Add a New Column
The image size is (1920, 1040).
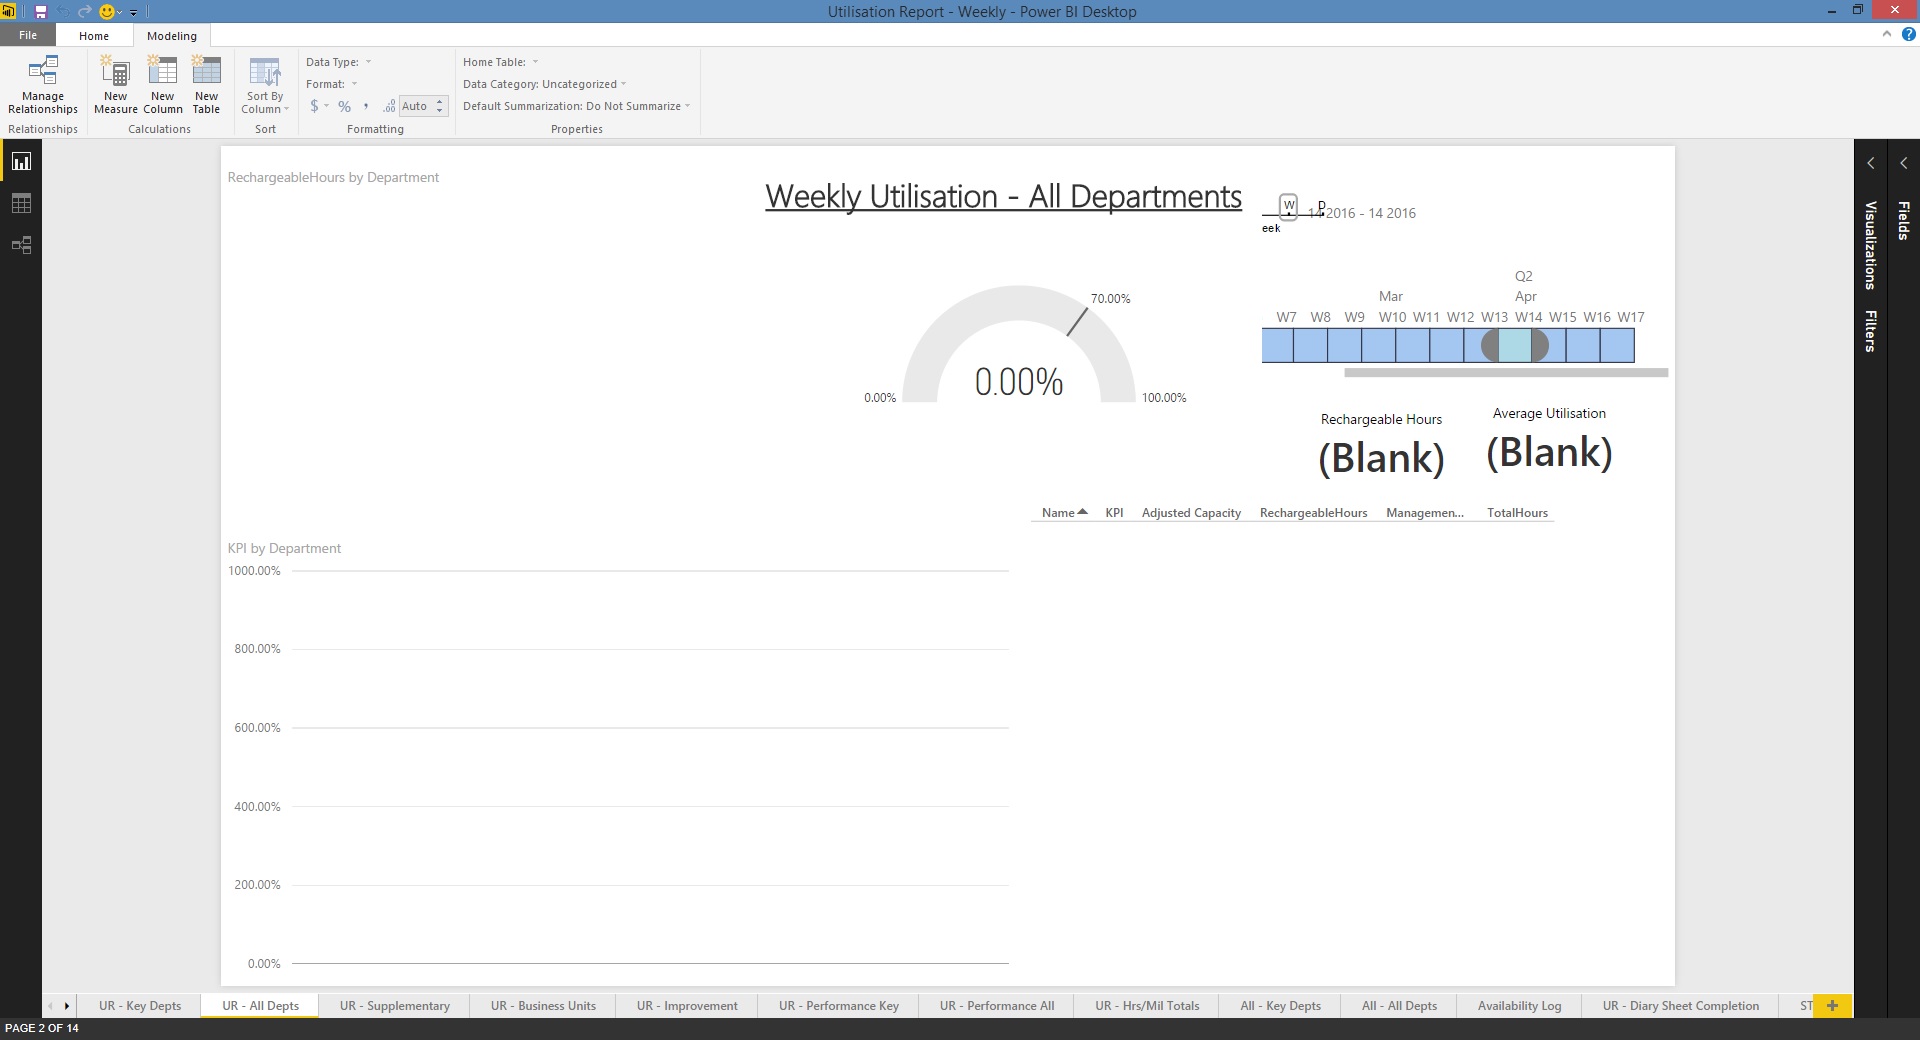point(162,86)
